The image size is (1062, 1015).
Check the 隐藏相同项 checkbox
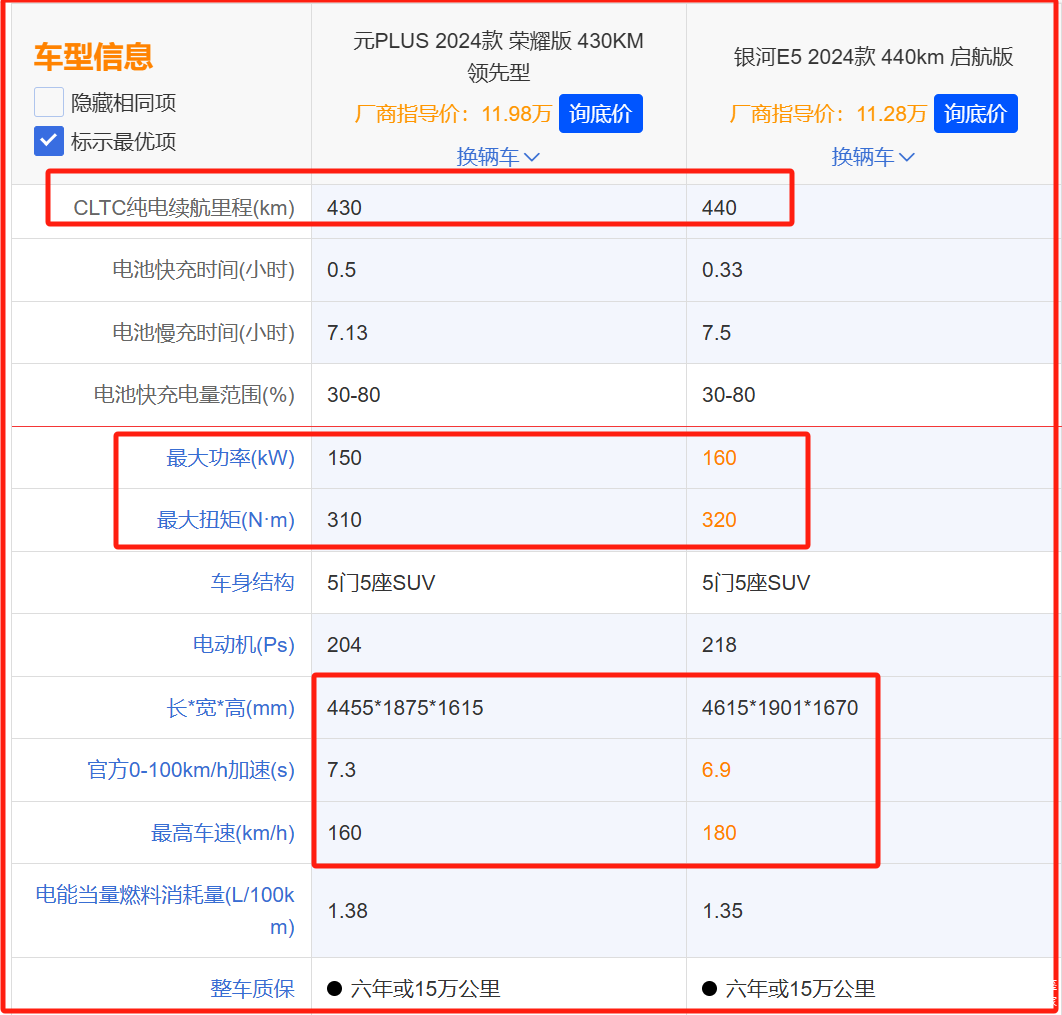click(49, 103)
